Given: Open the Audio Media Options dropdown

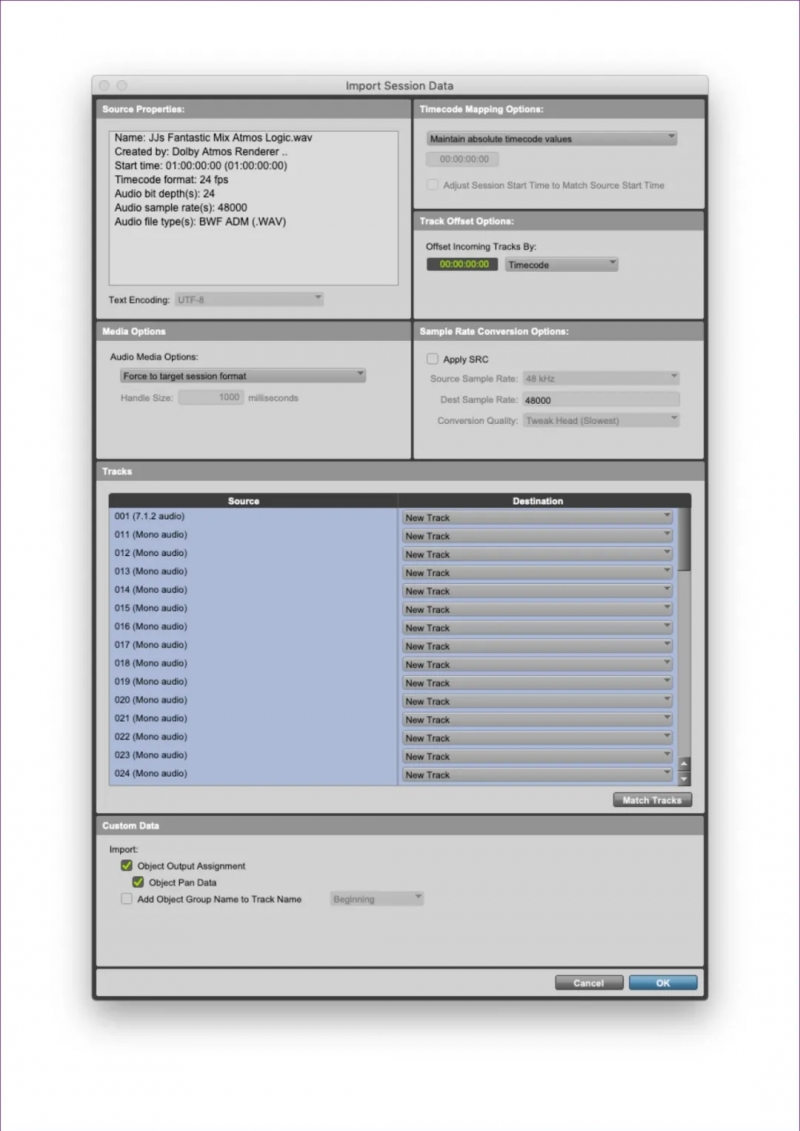Looking at the screenshot, I should click(x=242, y=376).
